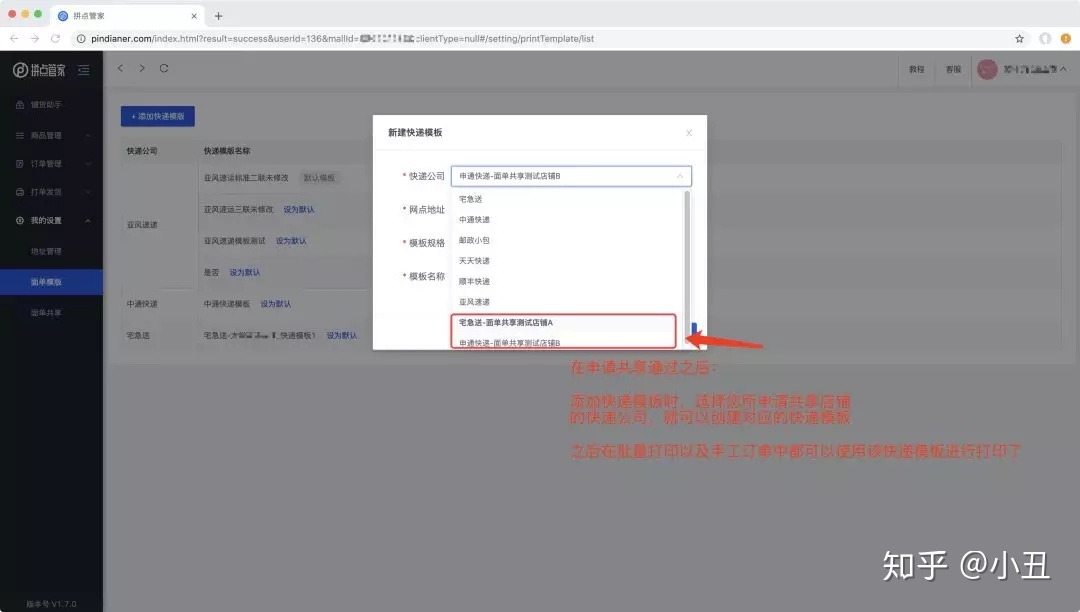Screen dimensions: 1080x612
Task: Open the first sidebar item with bag icon
Action: [x=45, y=105]
